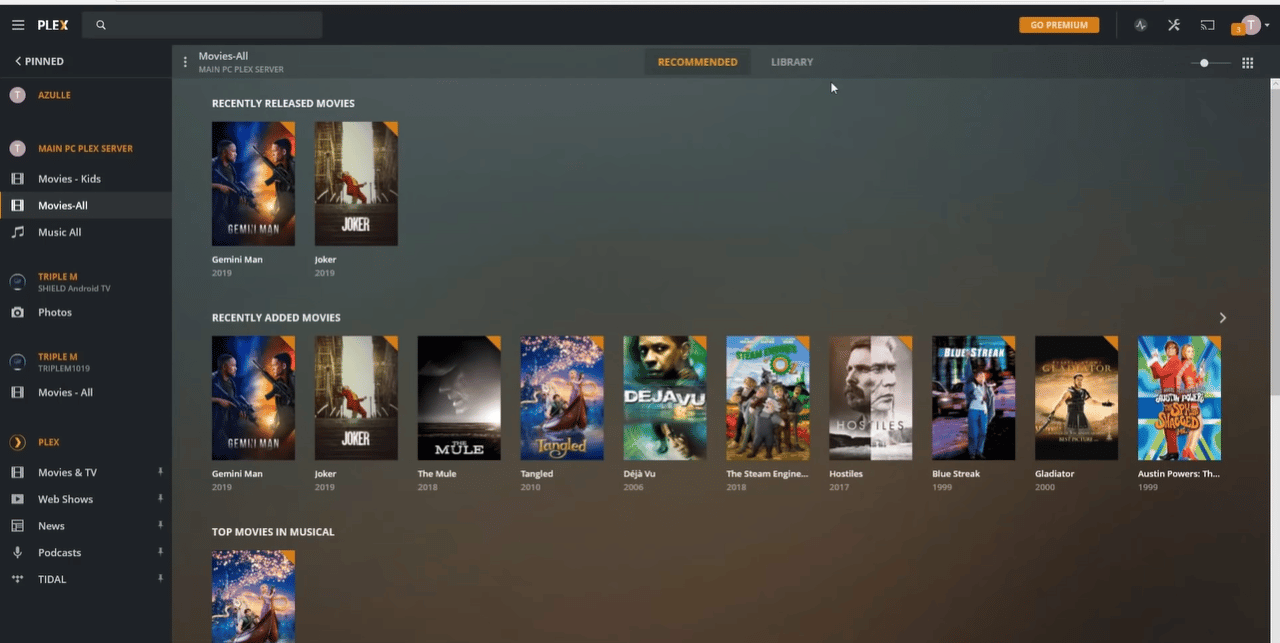Viewport: 1280px width, 643px height.
Task: Select the Azulle server in sidebar
Action: [55, 95]
